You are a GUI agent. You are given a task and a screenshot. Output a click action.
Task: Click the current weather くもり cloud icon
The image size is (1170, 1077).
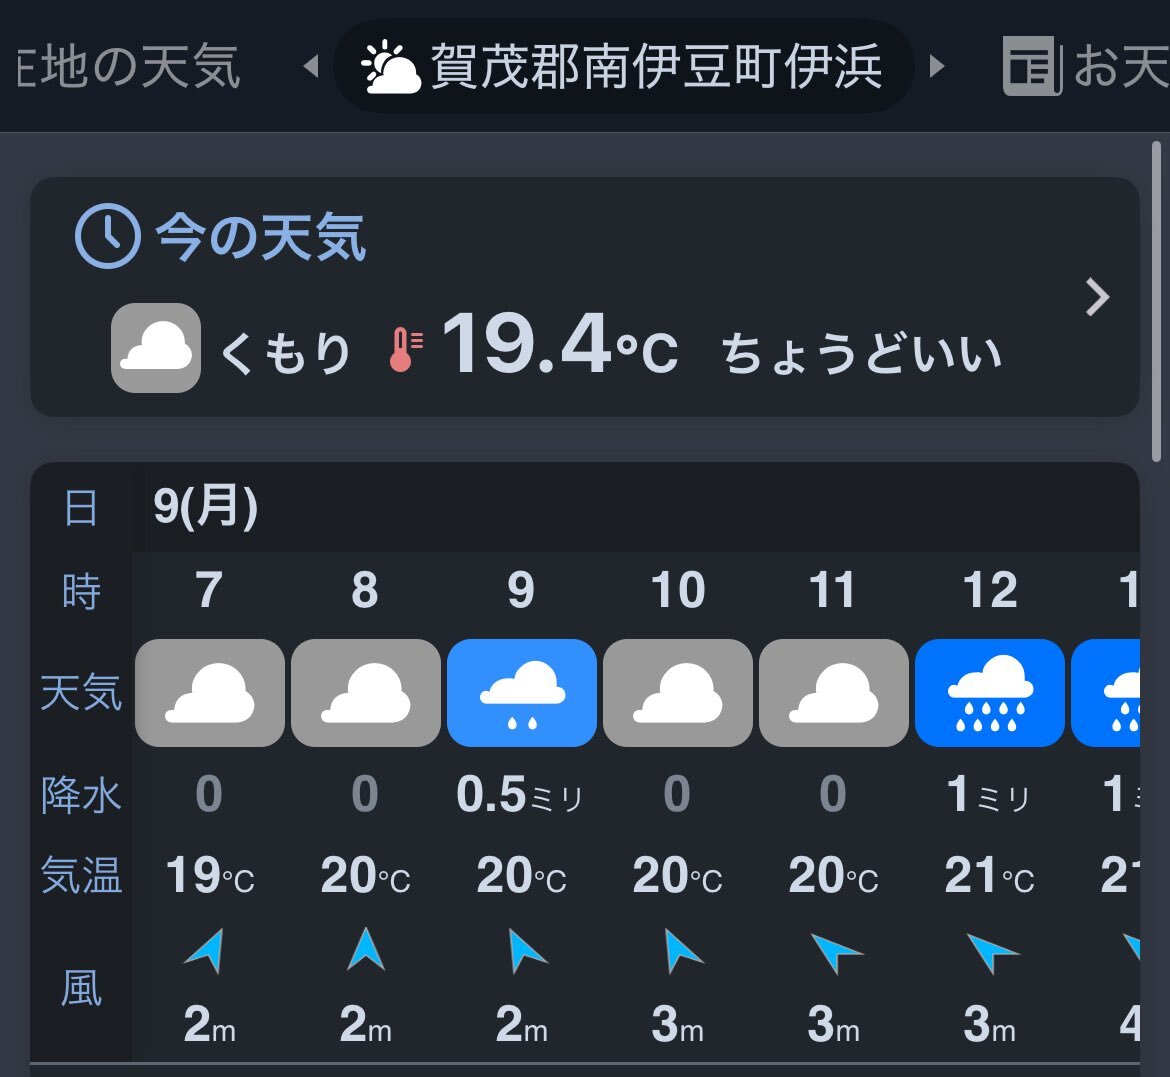[x=156, y=348]
